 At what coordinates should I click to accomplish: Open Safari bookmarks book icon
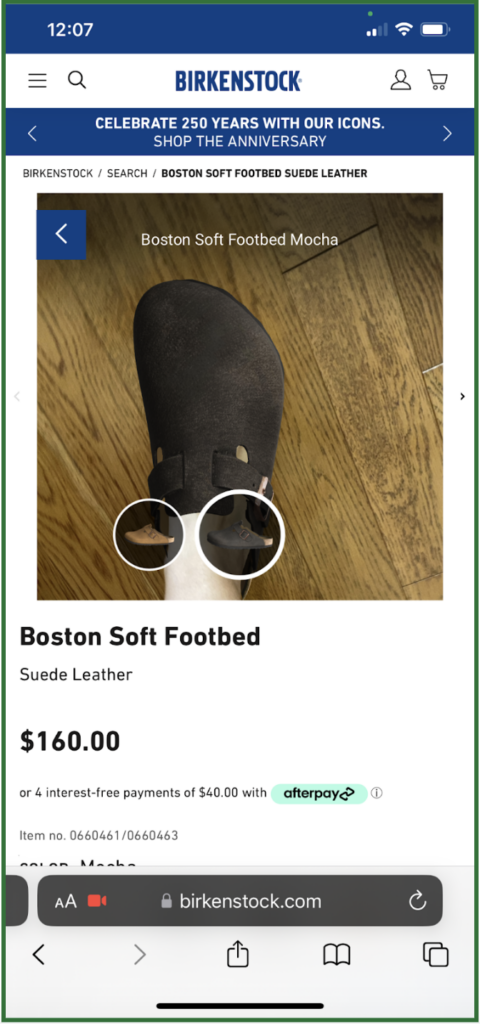point(337,955)
